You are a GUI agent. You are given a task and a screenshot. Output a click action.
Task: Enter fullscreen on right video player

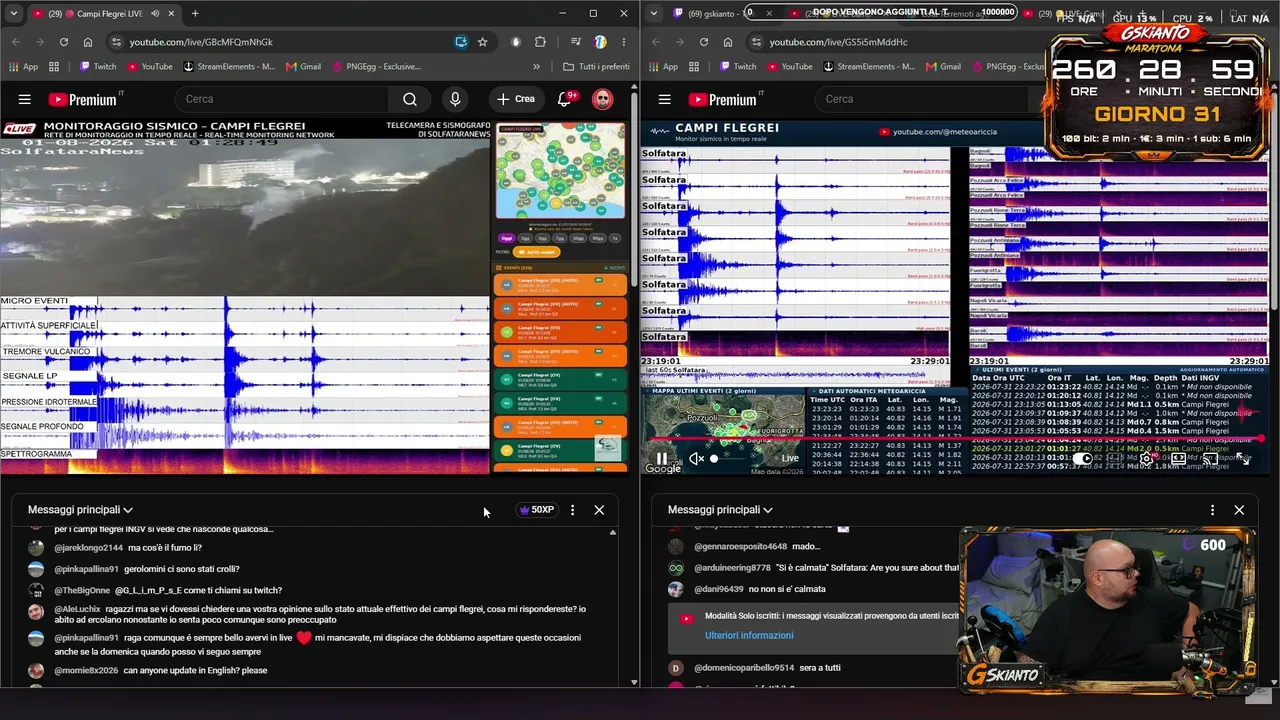[x=1242, y=459]
